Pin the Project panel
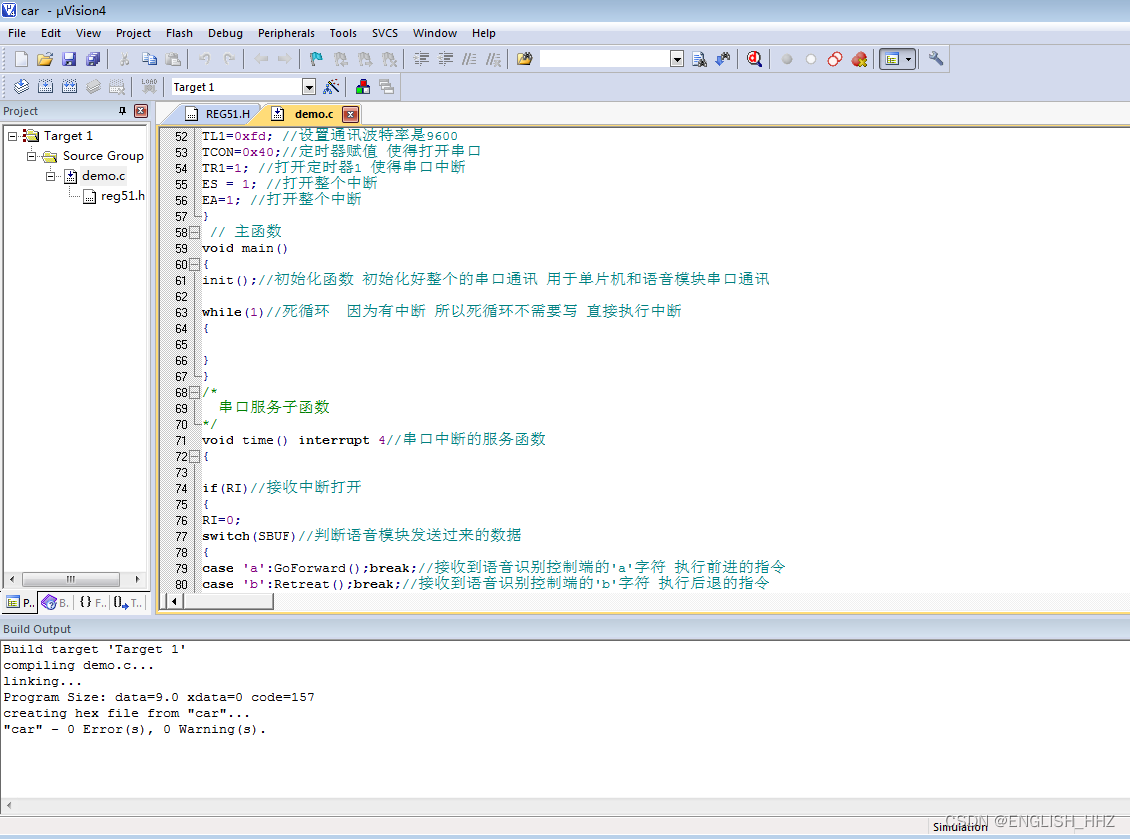Image resolution: width=1130 pixels, height=839 pixels. pos(123,111)
